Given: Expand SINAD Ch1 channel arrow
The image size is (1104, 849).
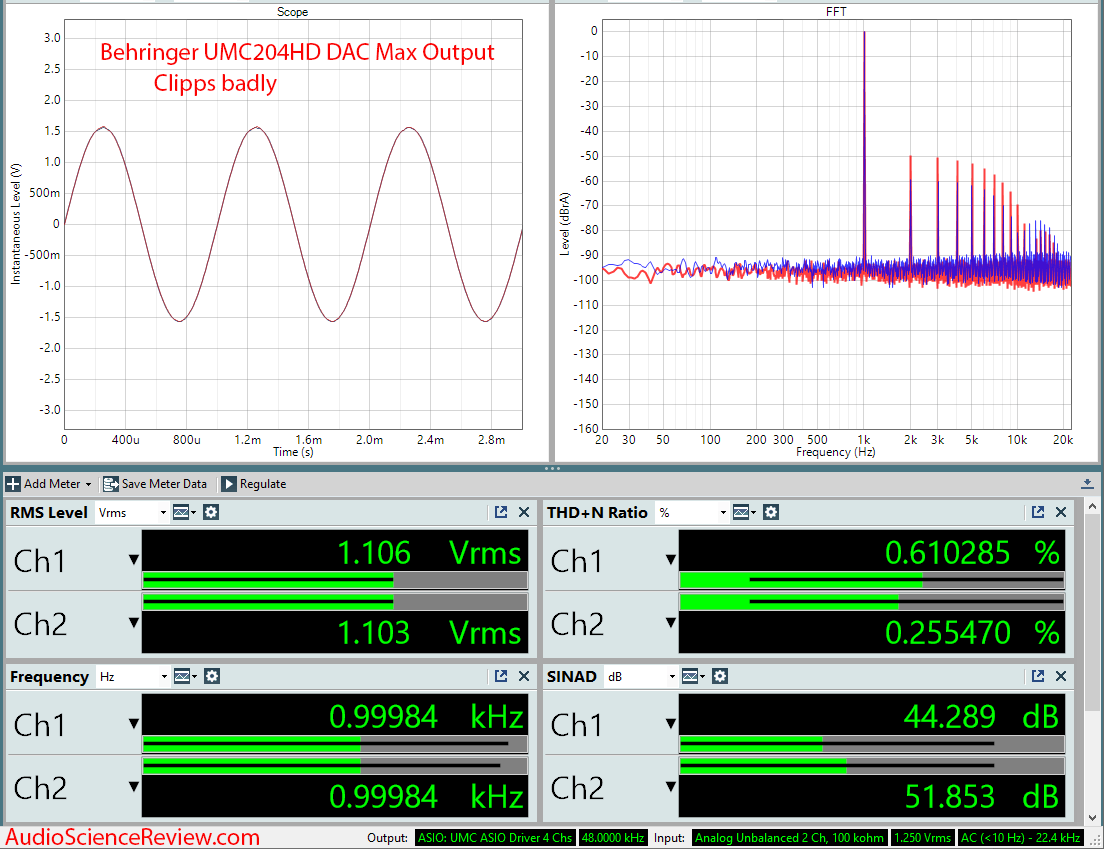Looking at the screenshot, I should tap(671, 724).
